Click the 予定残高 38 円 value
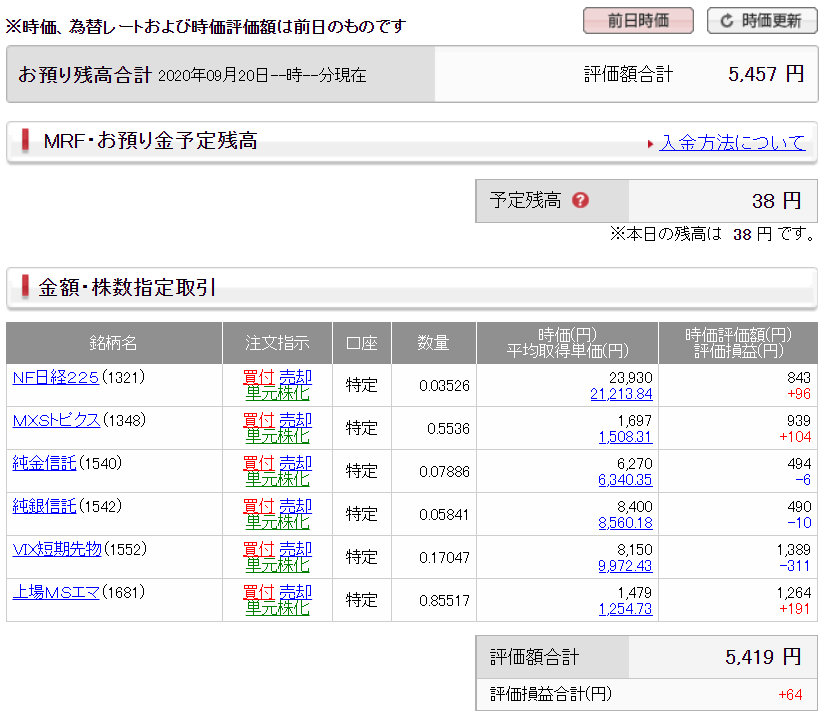The width and height of the screenshot is (824, 719). coord(776,201)
